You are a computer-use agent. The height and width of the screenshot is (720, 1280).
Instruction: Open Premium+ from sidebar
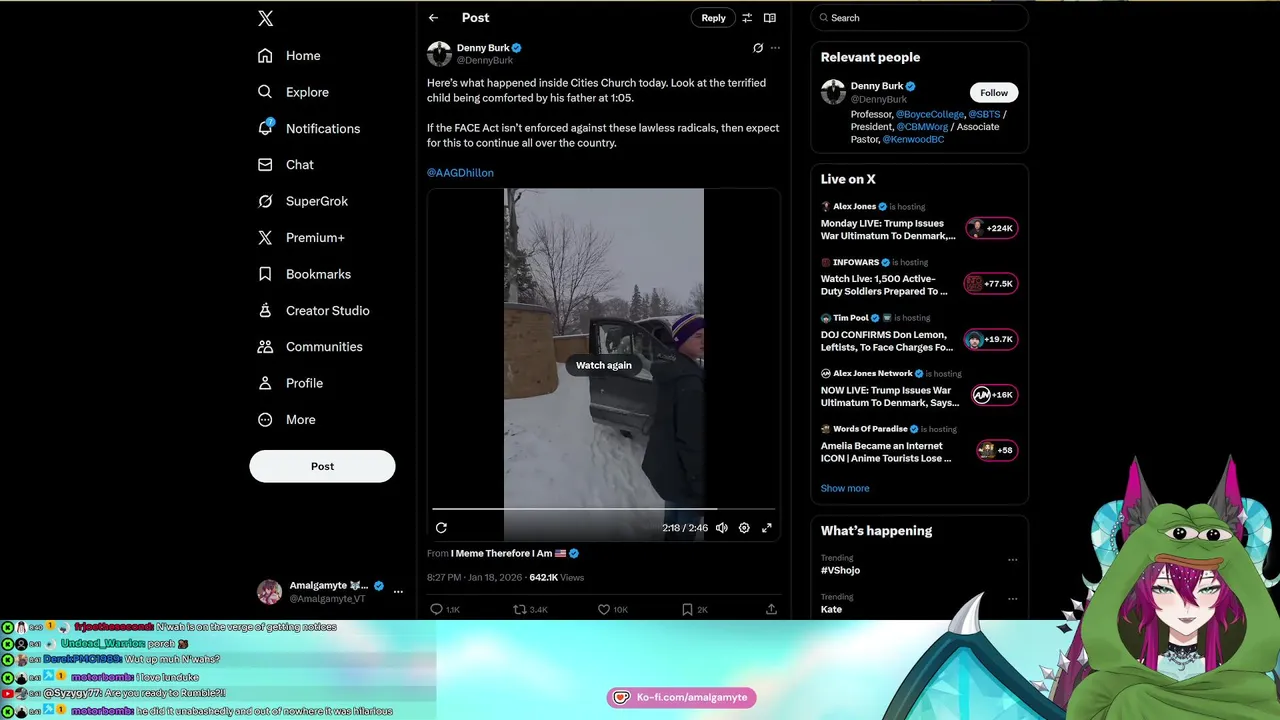[x=301, y=237]
